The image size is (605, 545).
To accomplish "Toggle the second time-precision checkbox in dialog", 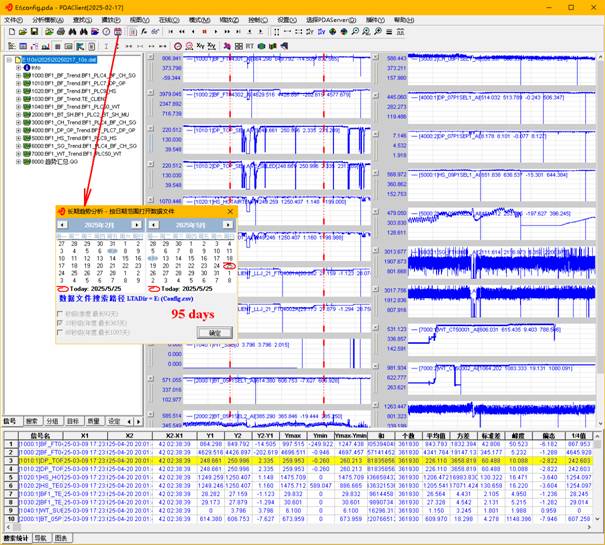I will [60, 323].
